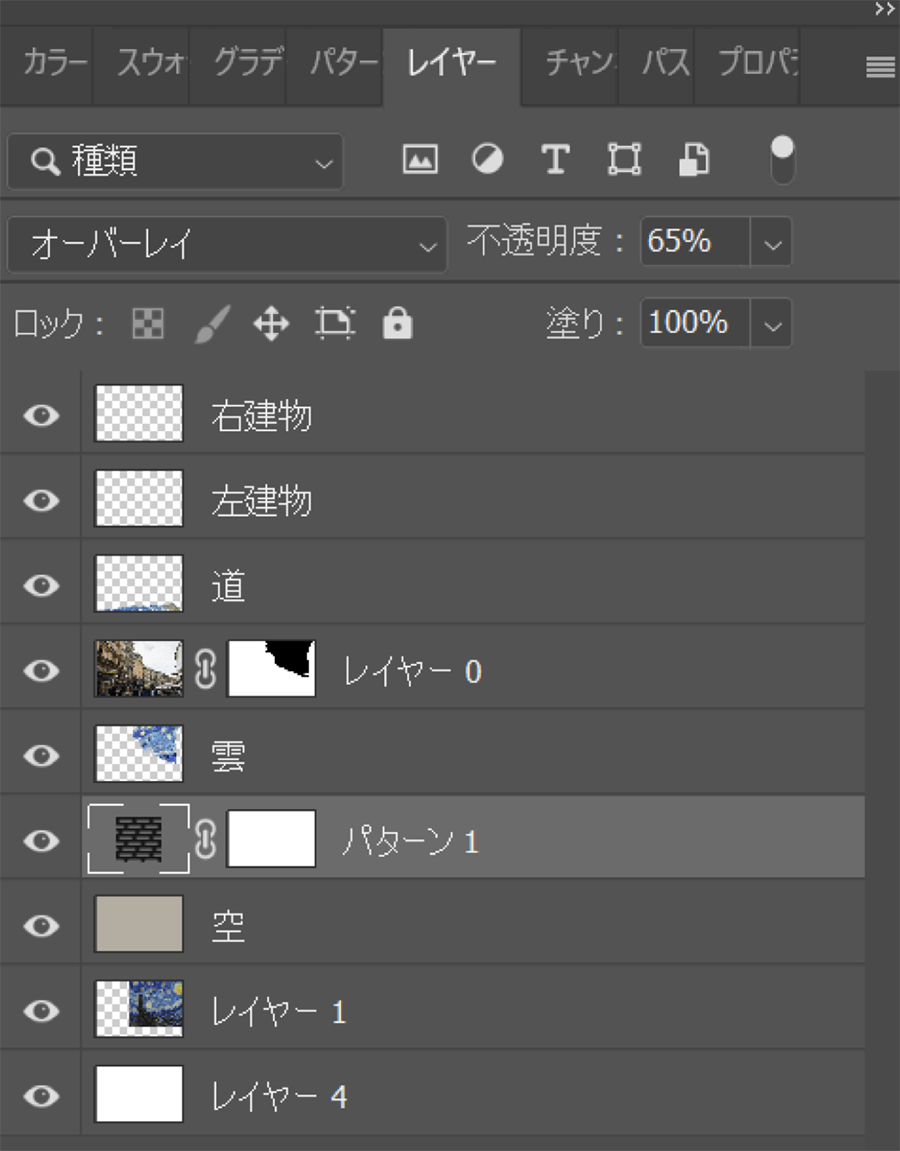Select layer name 空
The height and width of the screenshot is (1151, 900).
tap(228, 926)
